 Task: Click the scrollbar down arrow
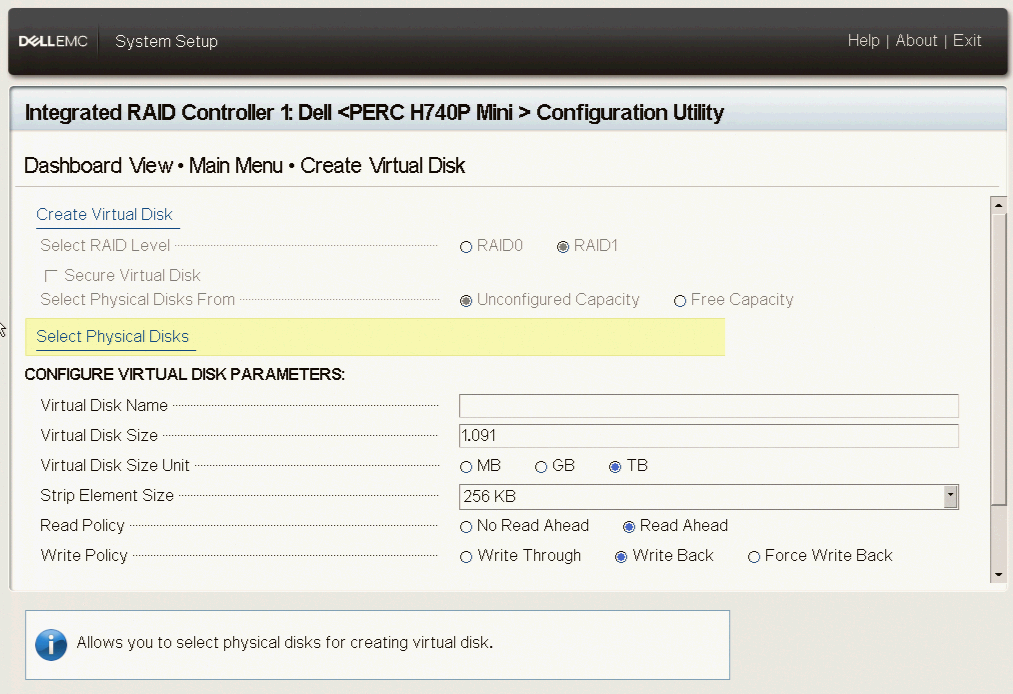pyautogui.click(x=997, y=574)
